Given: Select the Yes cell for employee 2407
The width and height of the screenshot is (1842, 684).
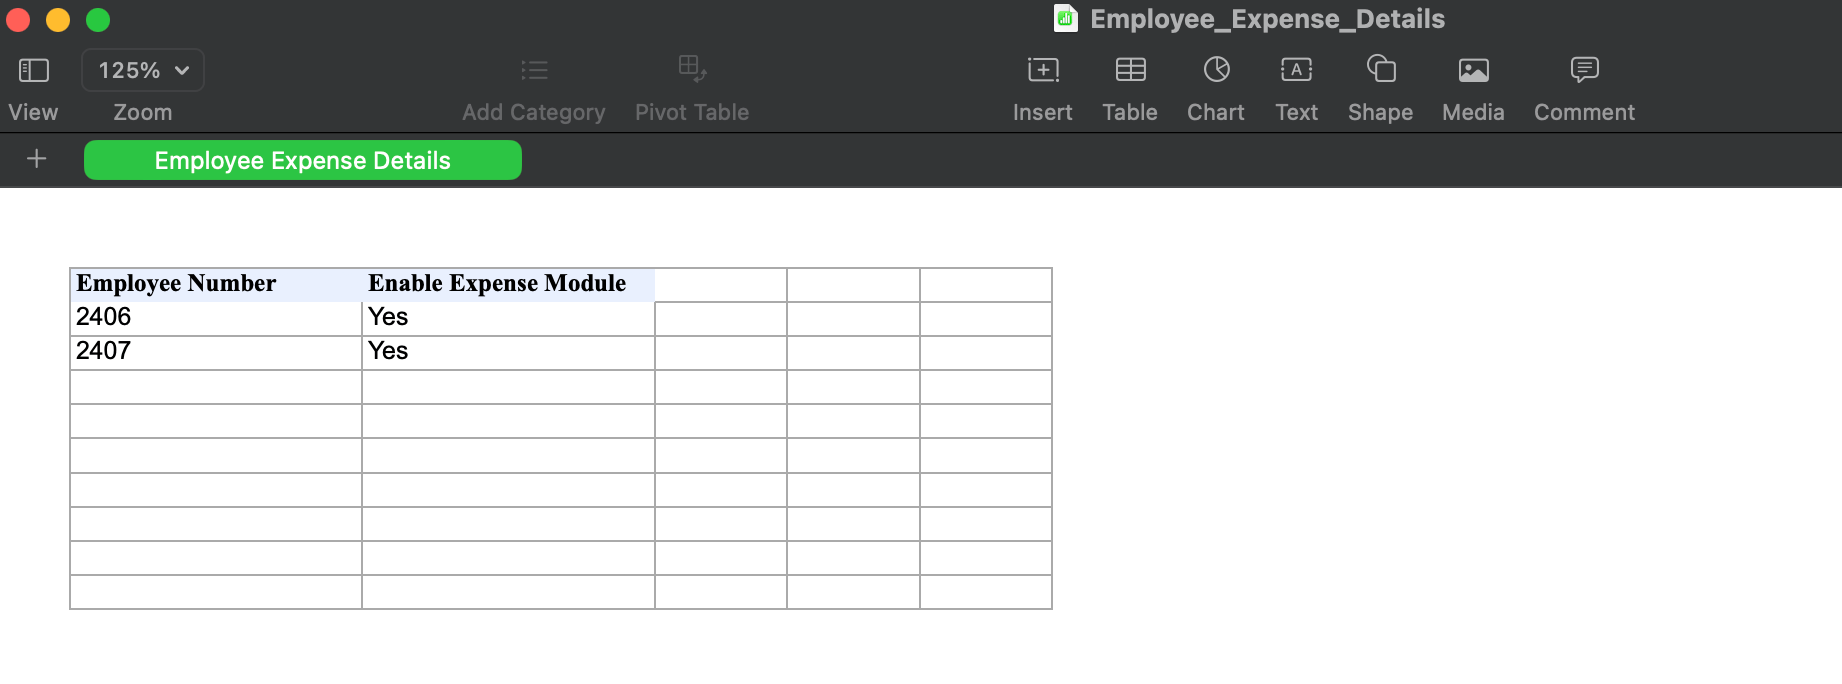Looking at the screenshot, I should [508, 352].
